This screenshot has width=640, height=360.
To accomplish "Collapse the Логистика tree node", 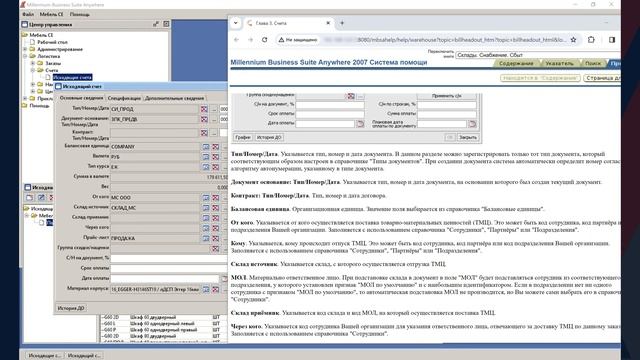I will 25,56.
